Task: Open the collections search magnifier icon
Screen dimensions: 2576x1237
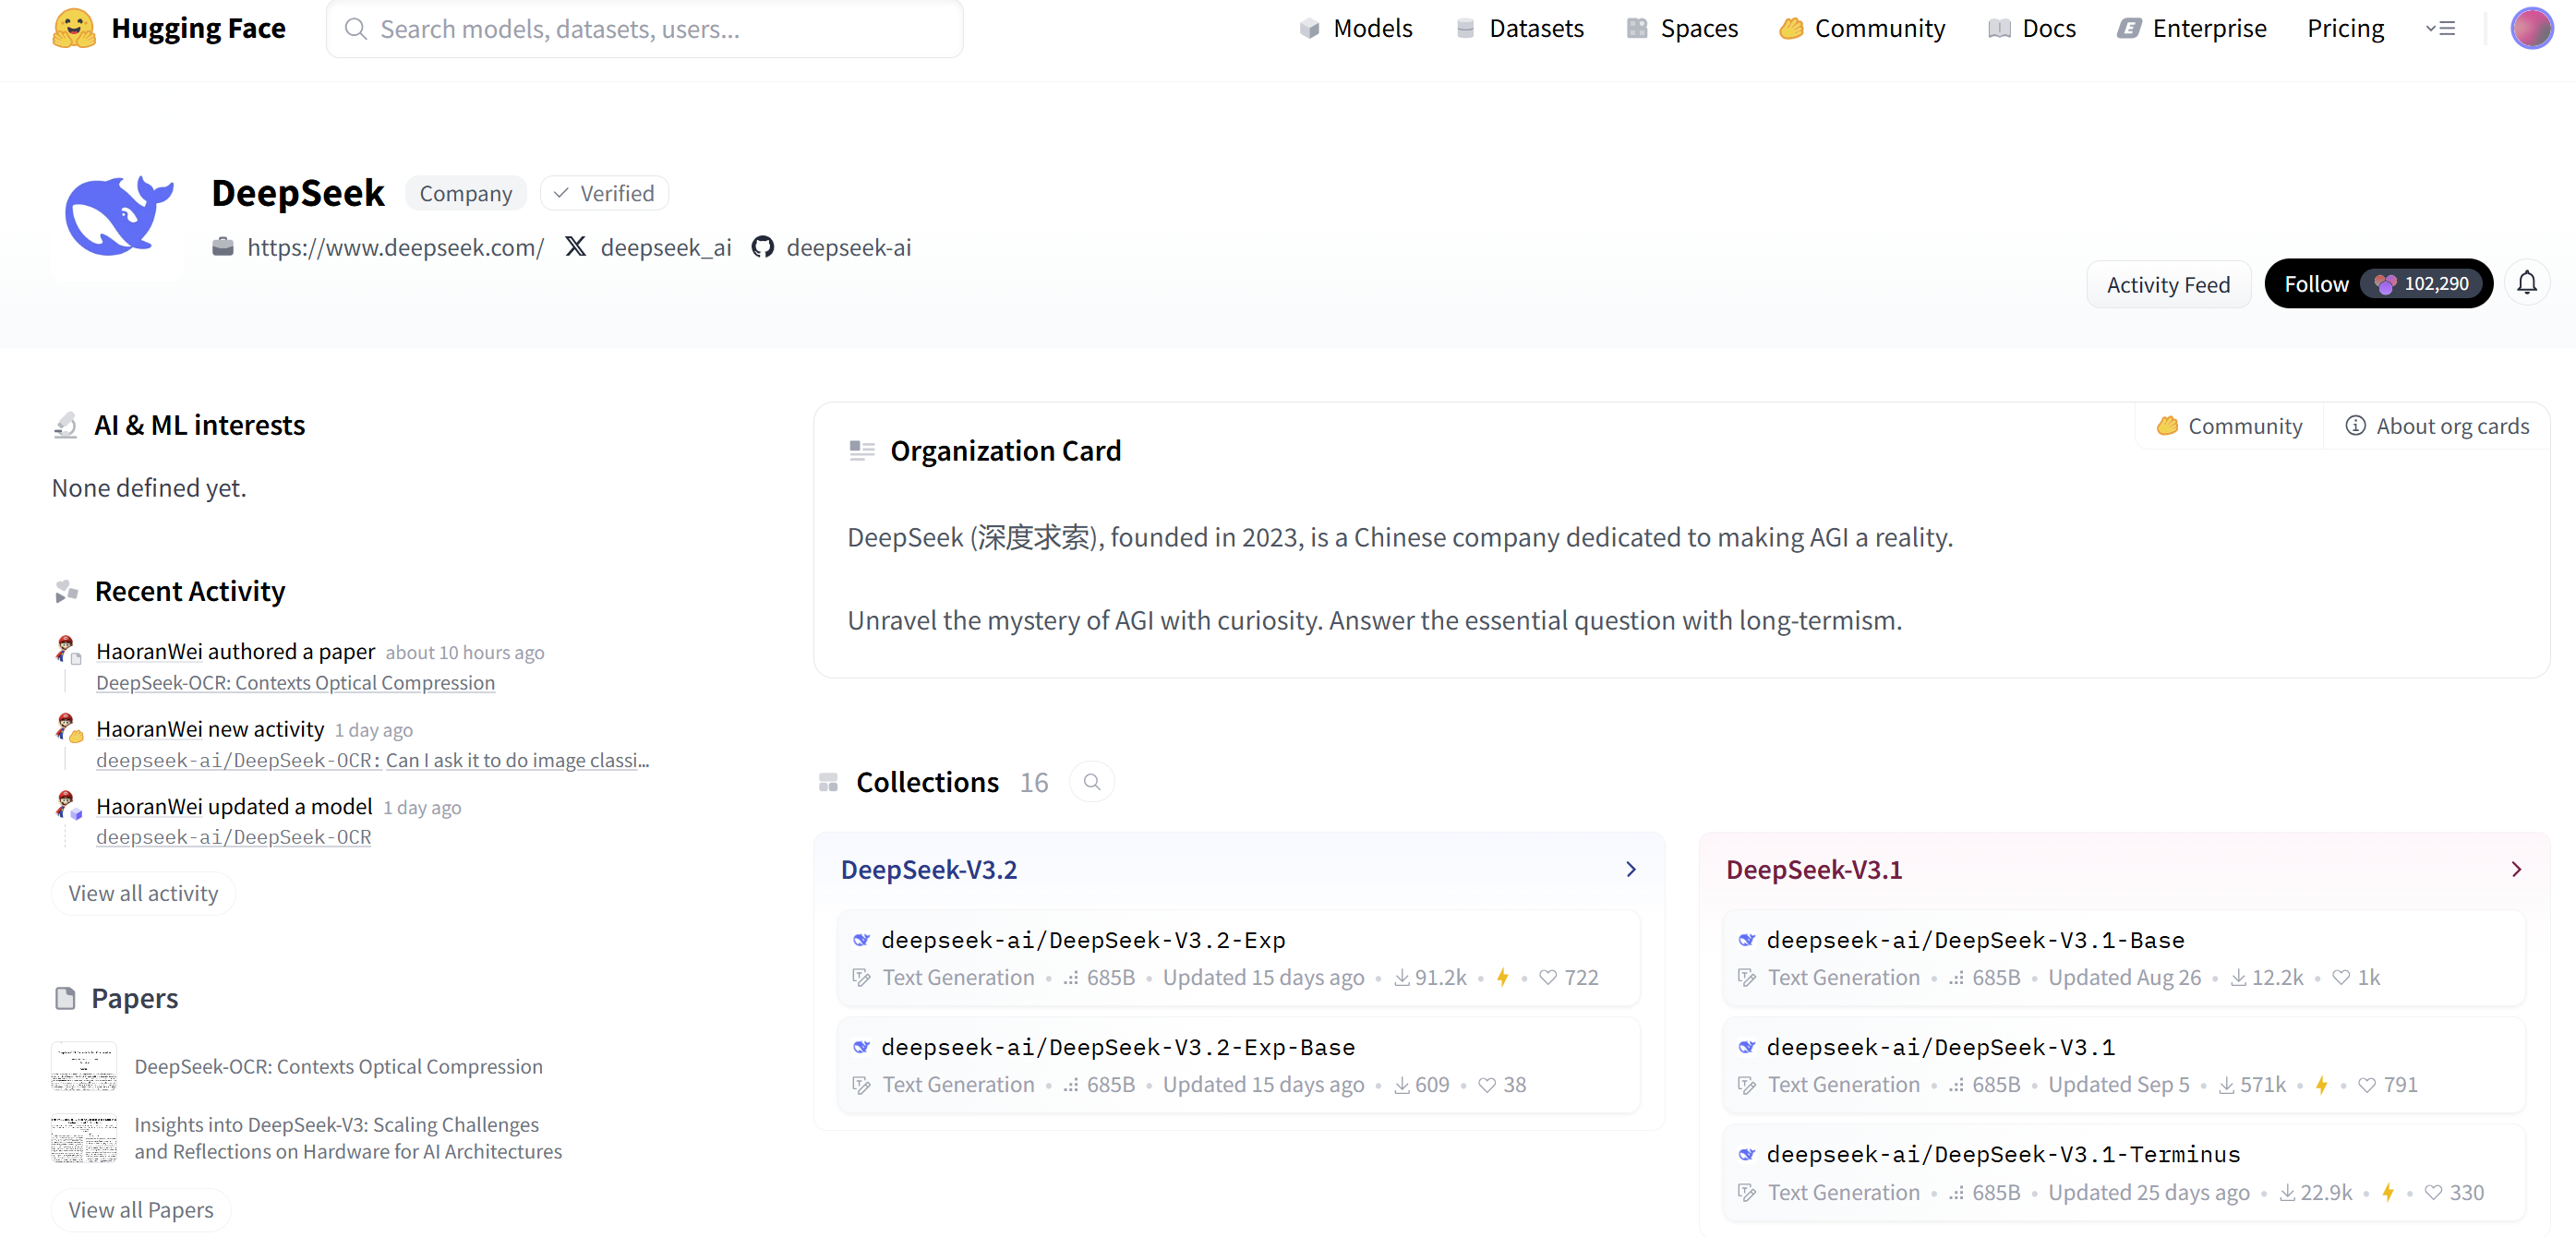Action: click(1092, 782)
